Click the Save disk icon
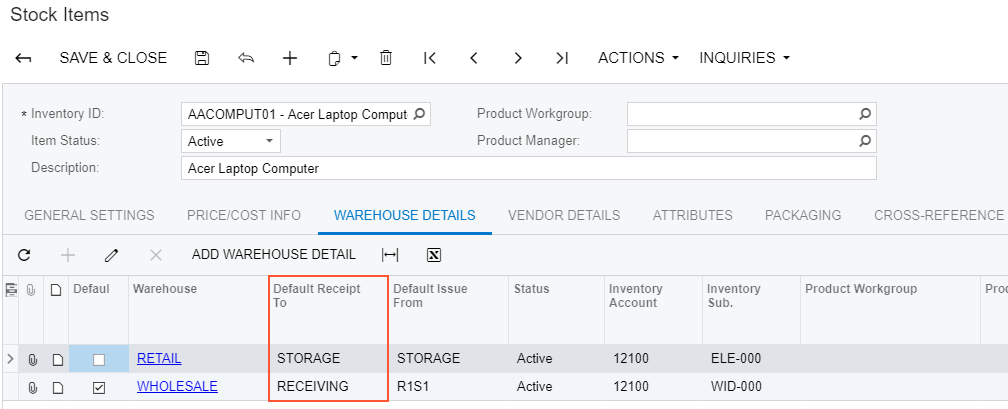Image resolution: width=1008 pixels, height=409 pixels. (x=202, y=58)
